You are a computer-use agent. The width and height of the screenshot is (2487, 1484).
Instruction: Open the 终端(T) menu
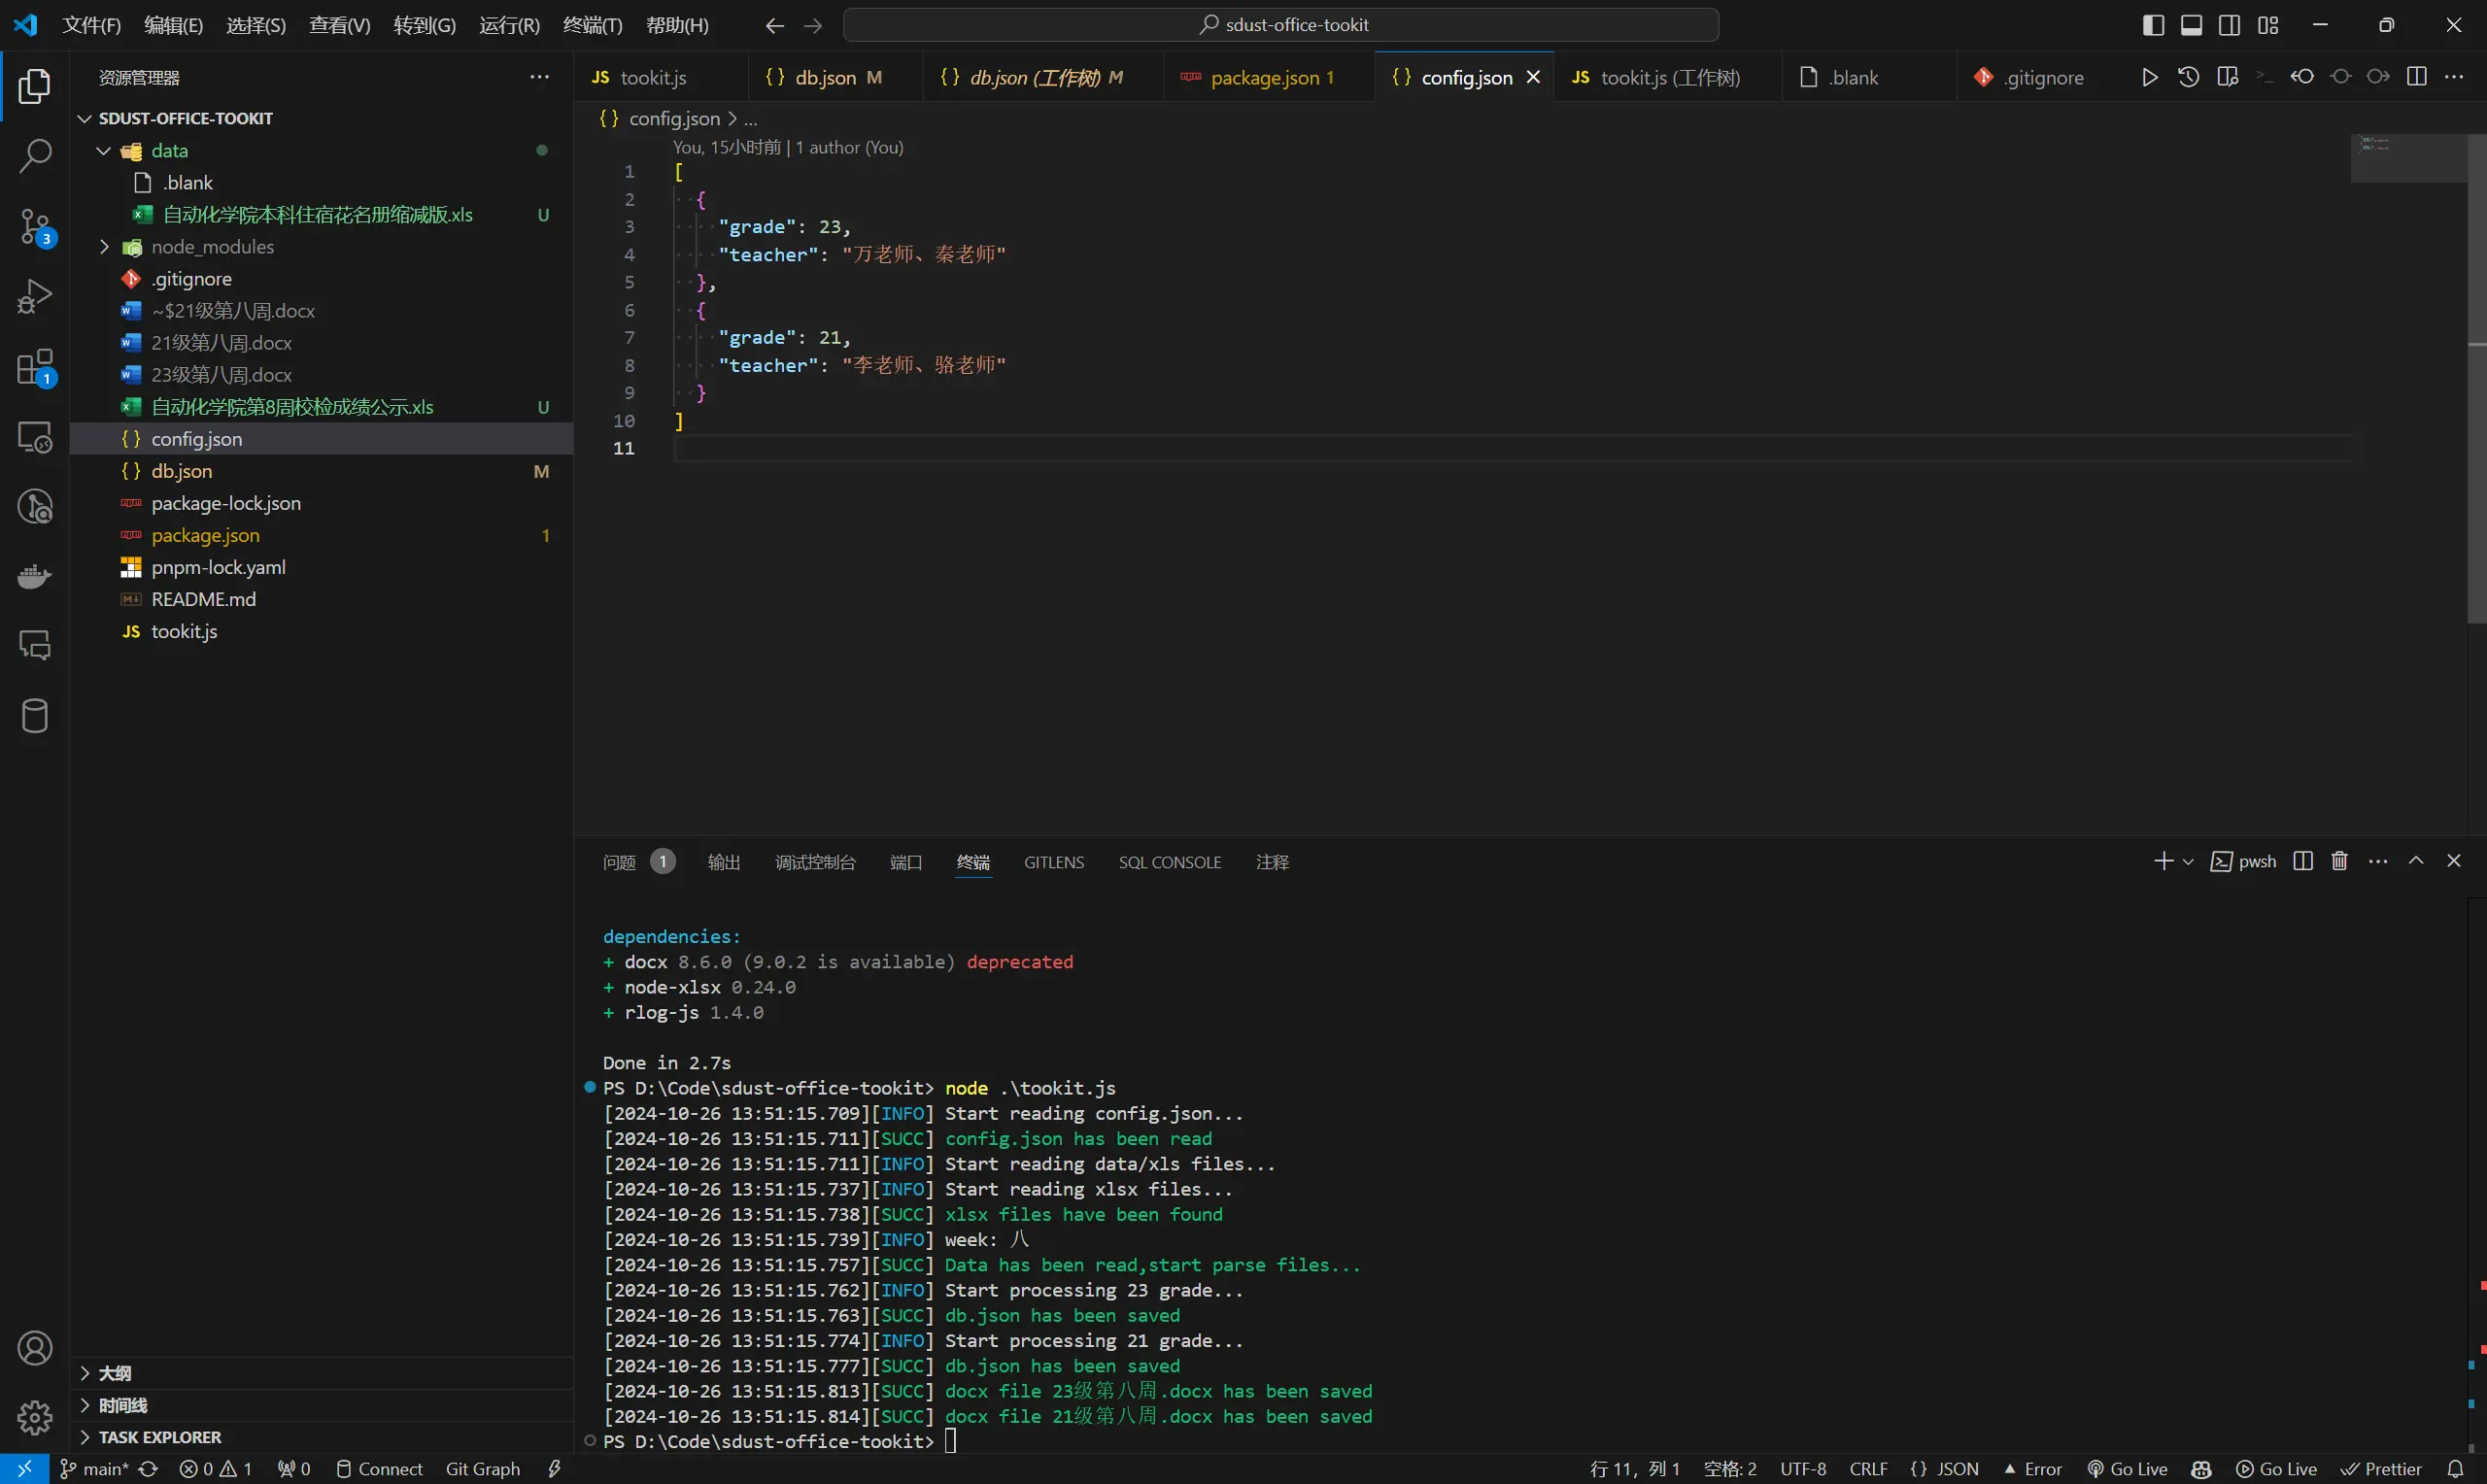(592, 25)
